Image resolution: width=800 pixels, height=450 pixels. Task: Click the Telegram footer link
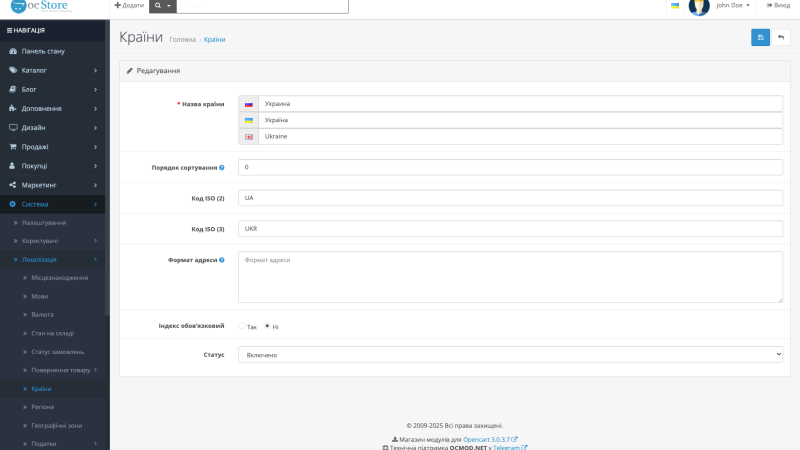coord(510,447)
